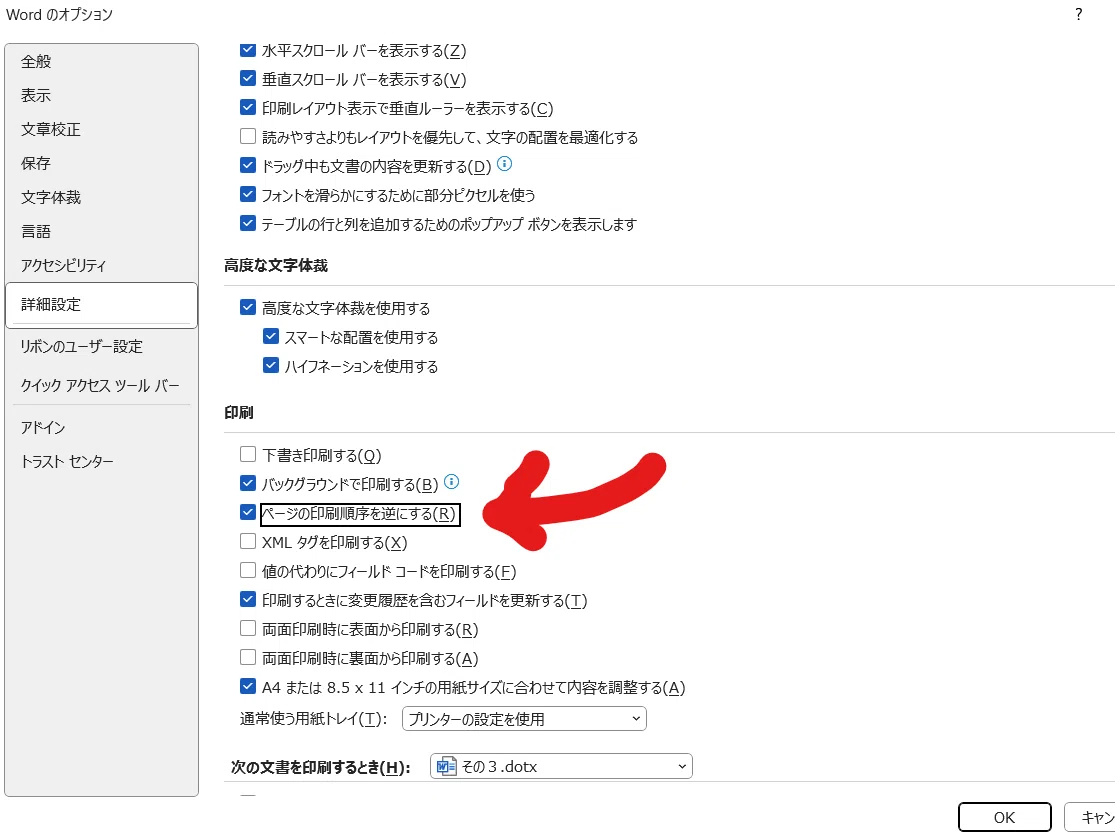
Task: Open the アドイン category
Action: 101,427
